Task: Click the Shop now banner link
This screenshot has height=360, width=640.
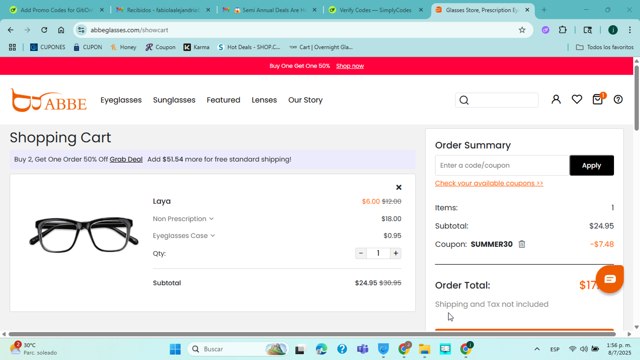Action: [350, 66]
